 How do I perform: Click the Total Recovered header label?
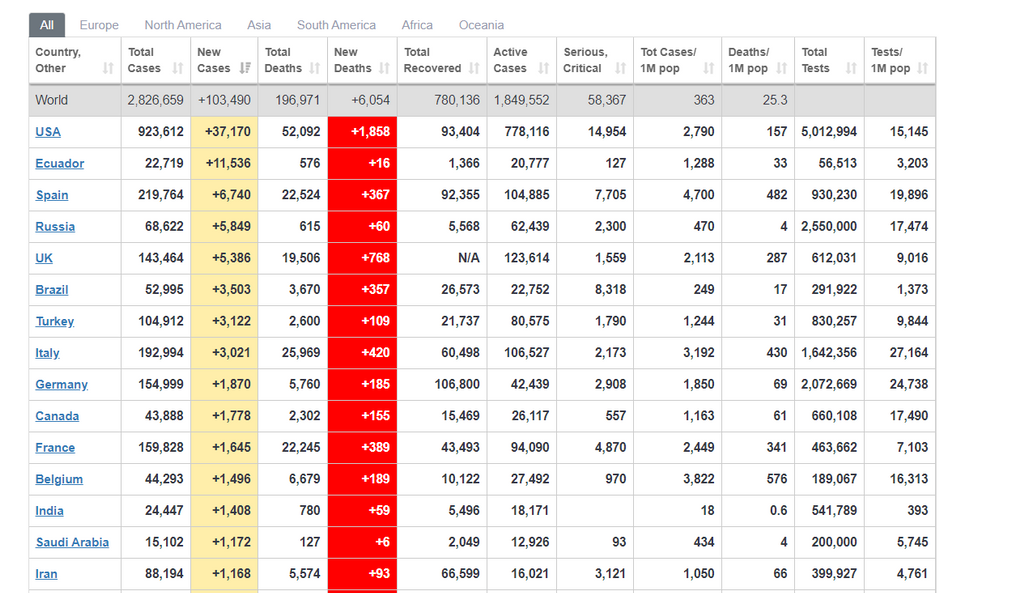click(432, 60)
